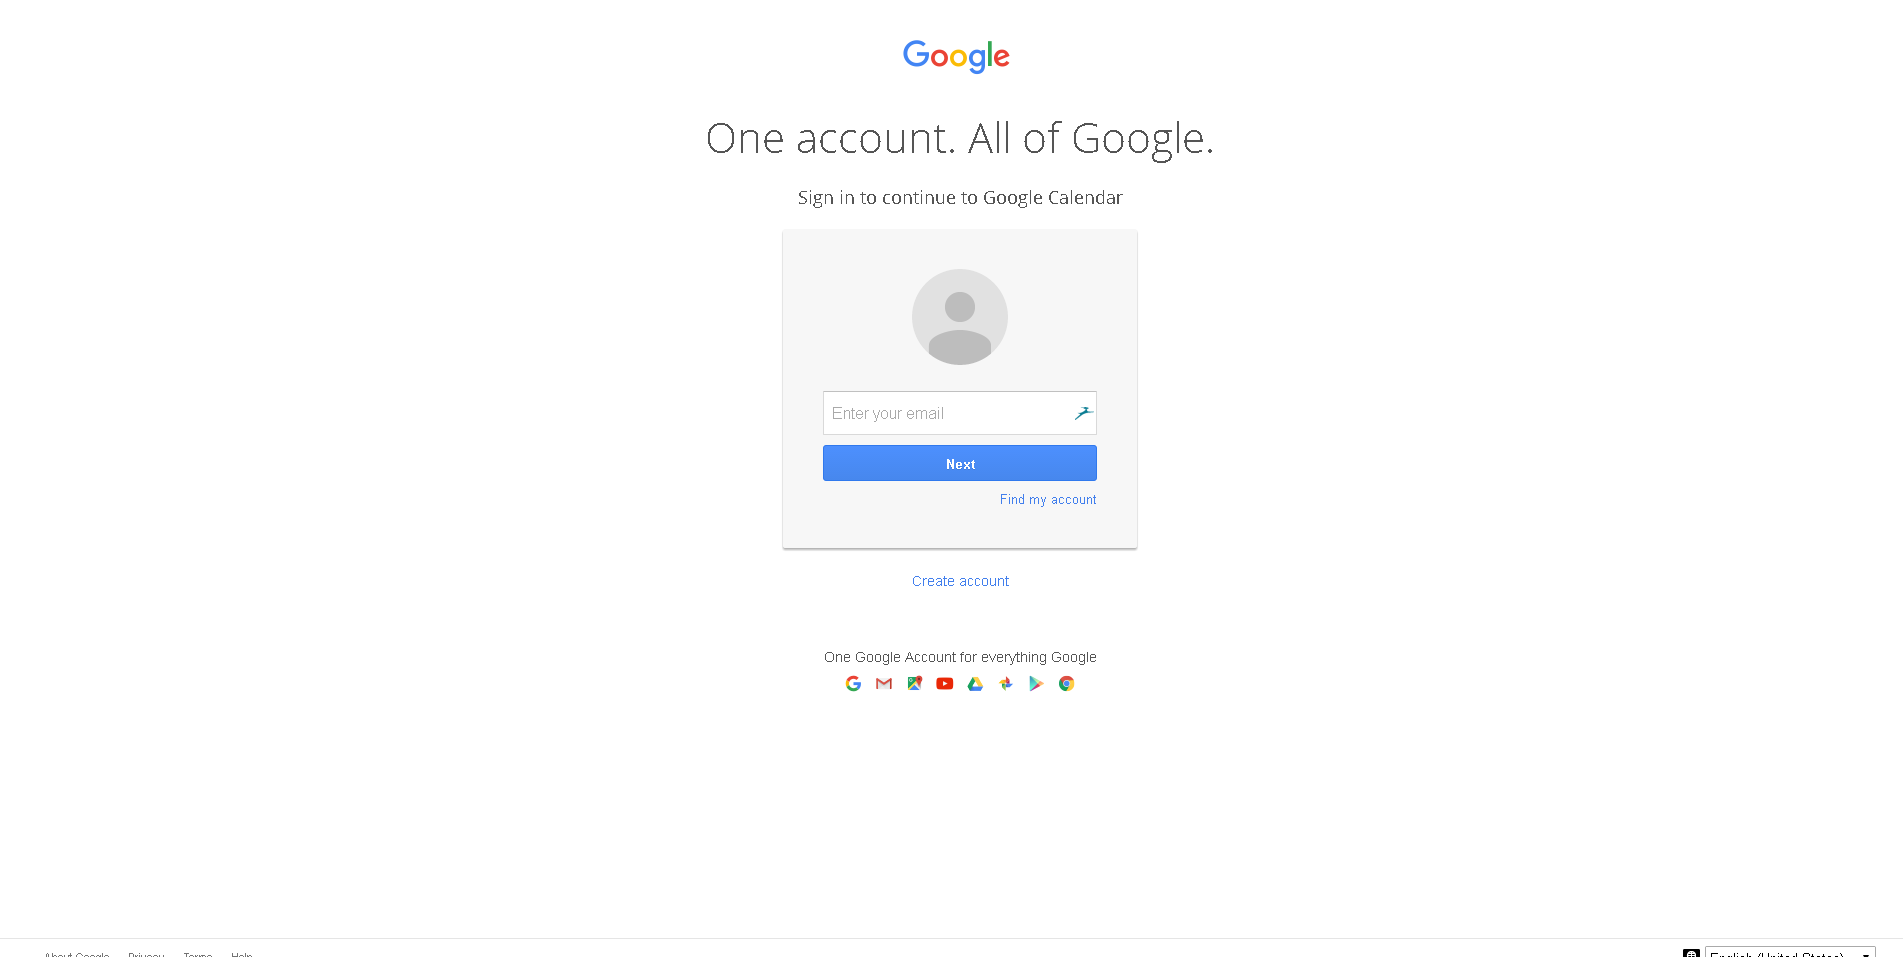Open the Terms footer link
1903x957 pixels.
(x=198, y=954)
